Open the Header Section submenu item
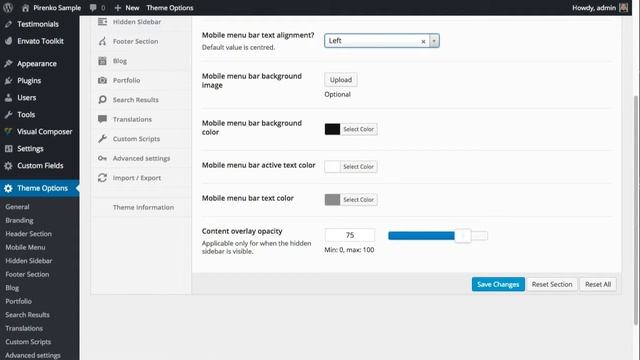 (28, 234)
